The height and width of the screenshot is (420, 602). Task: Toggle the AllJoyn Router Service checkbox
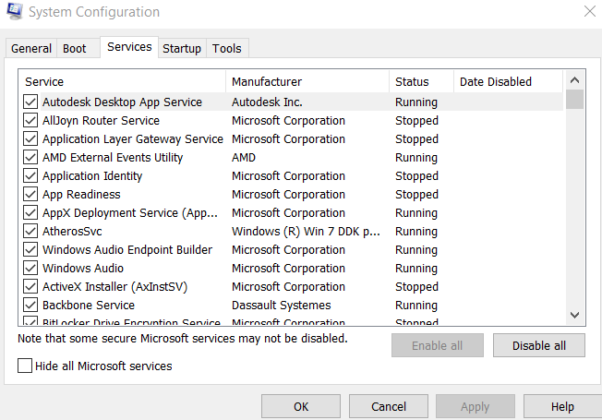(30, 121)
